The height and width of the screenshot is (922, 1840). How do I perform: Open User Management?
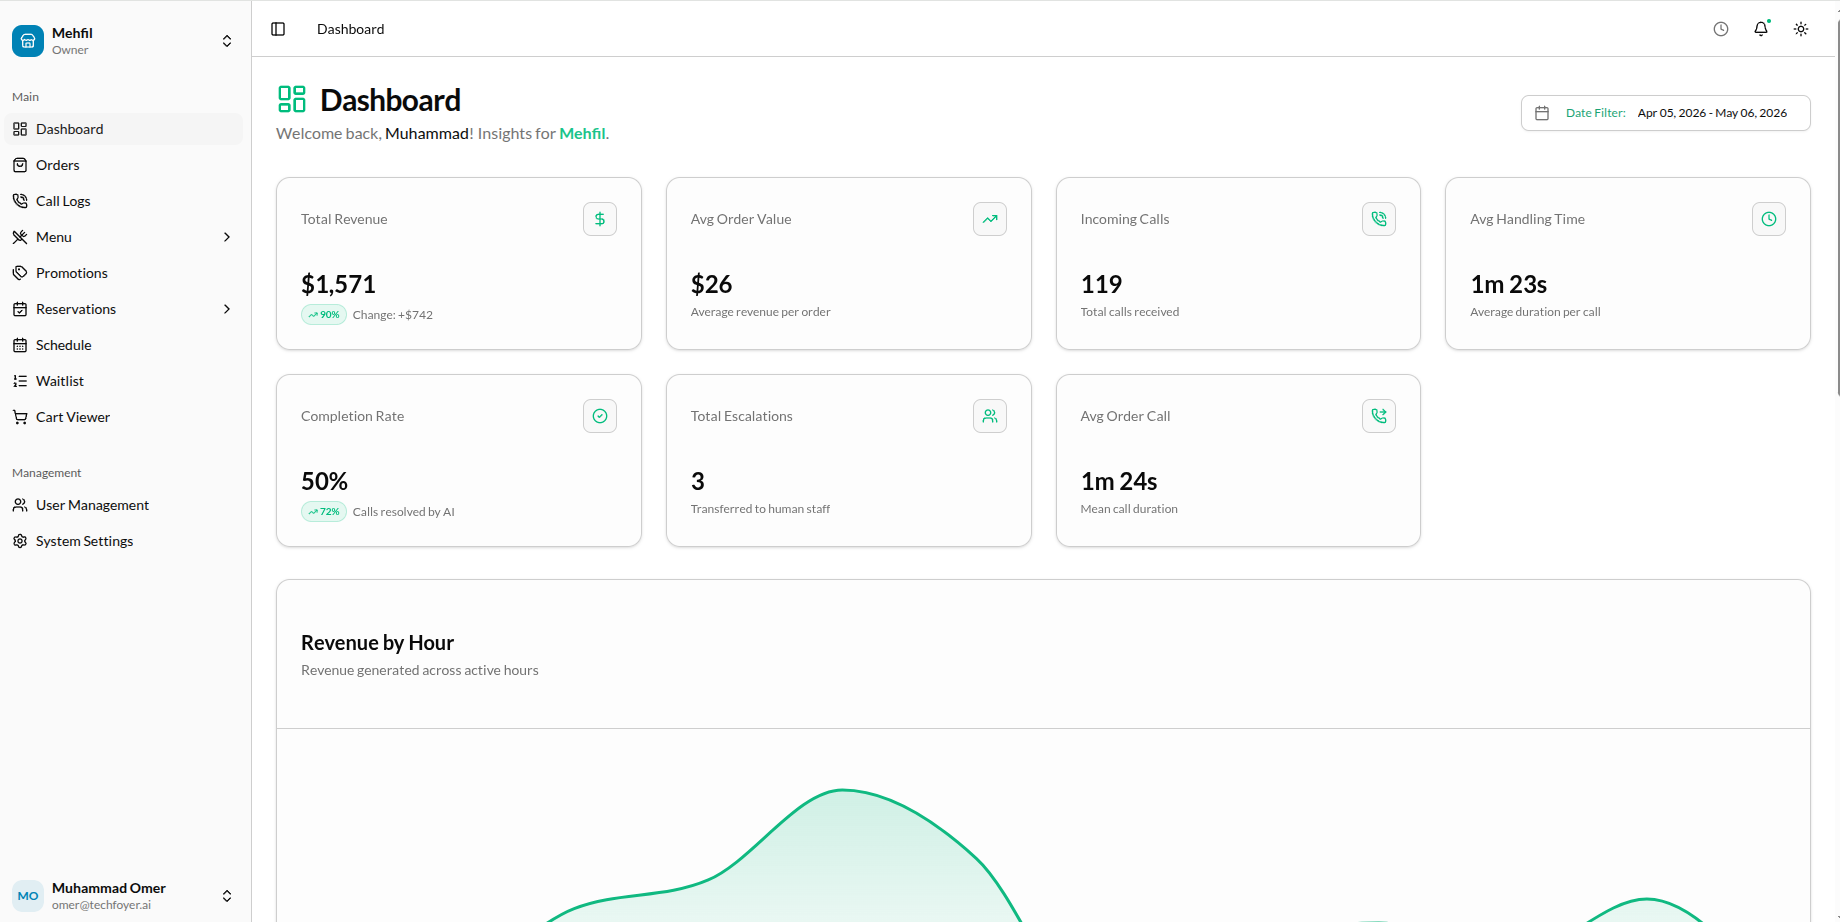125,505
